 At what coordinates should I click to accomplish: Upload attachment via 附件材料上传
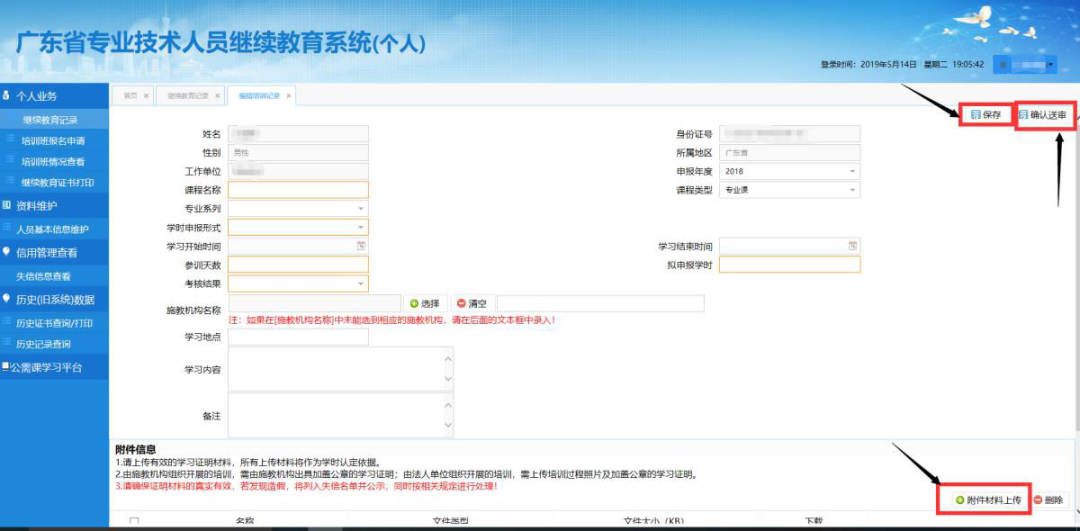pos(988,499)
